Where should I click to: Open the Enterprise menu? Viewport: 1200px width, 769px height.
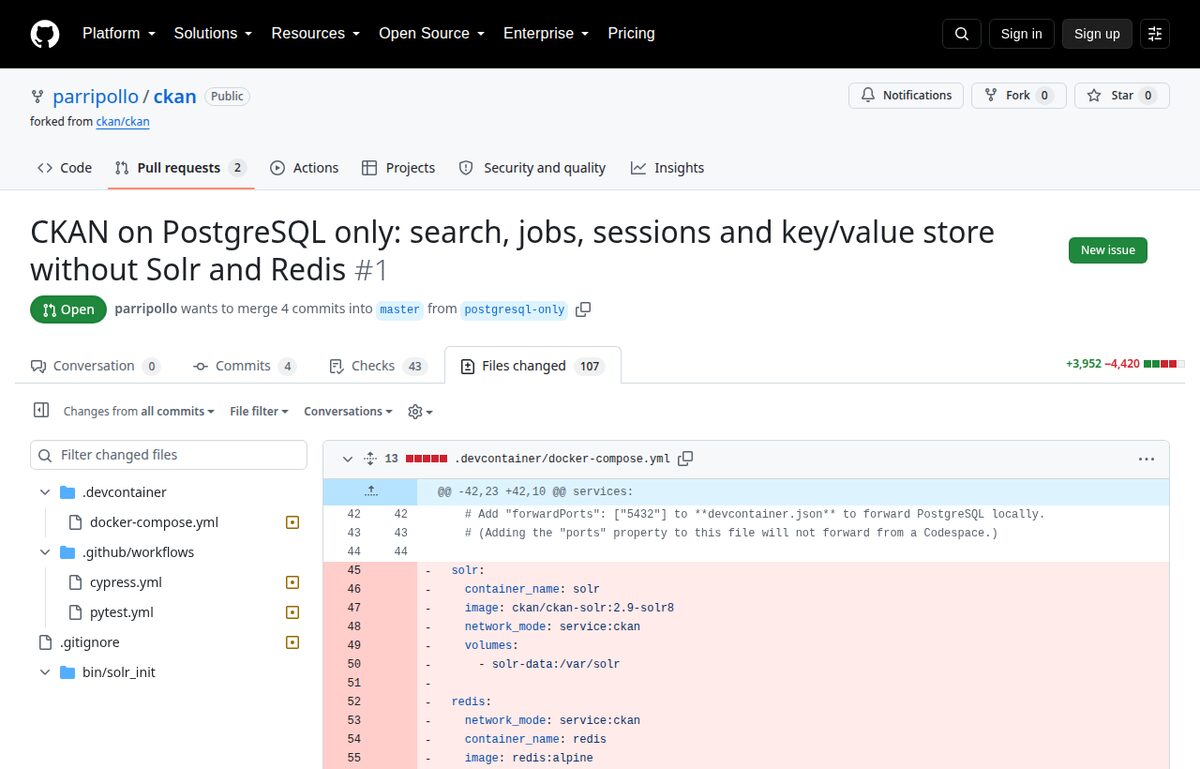(x=546, y=33)
